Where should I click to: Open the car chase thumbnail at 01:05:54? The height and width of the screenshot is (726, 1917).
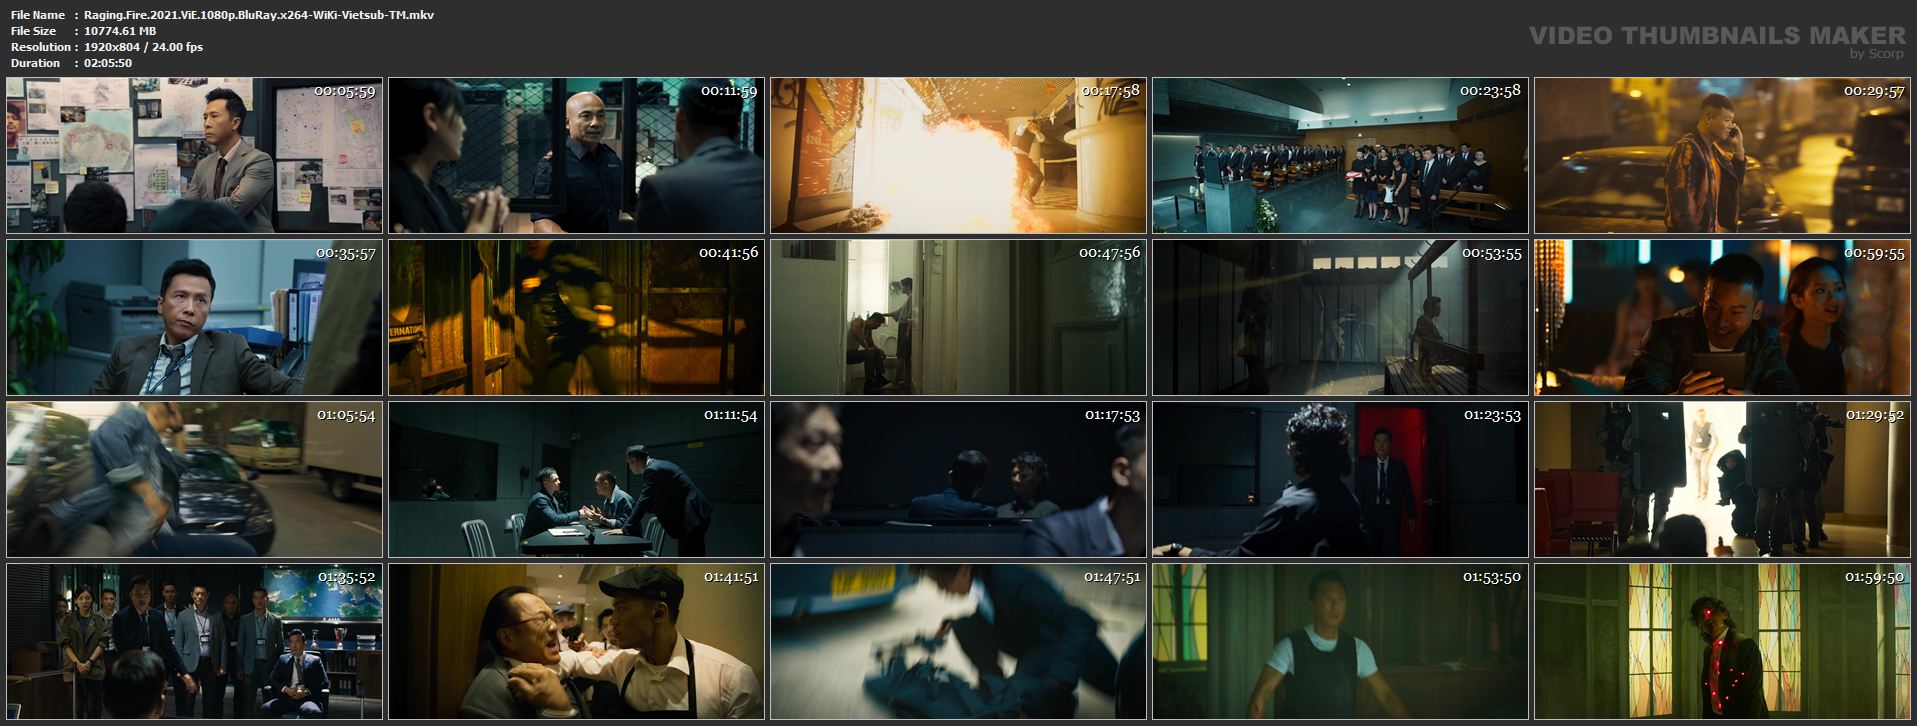(x=194, y=479)
